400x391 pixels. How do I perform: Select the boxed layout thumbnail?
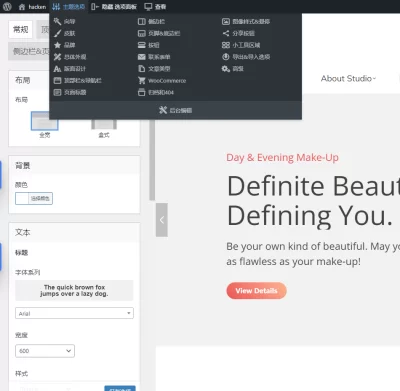coord(104,124)
